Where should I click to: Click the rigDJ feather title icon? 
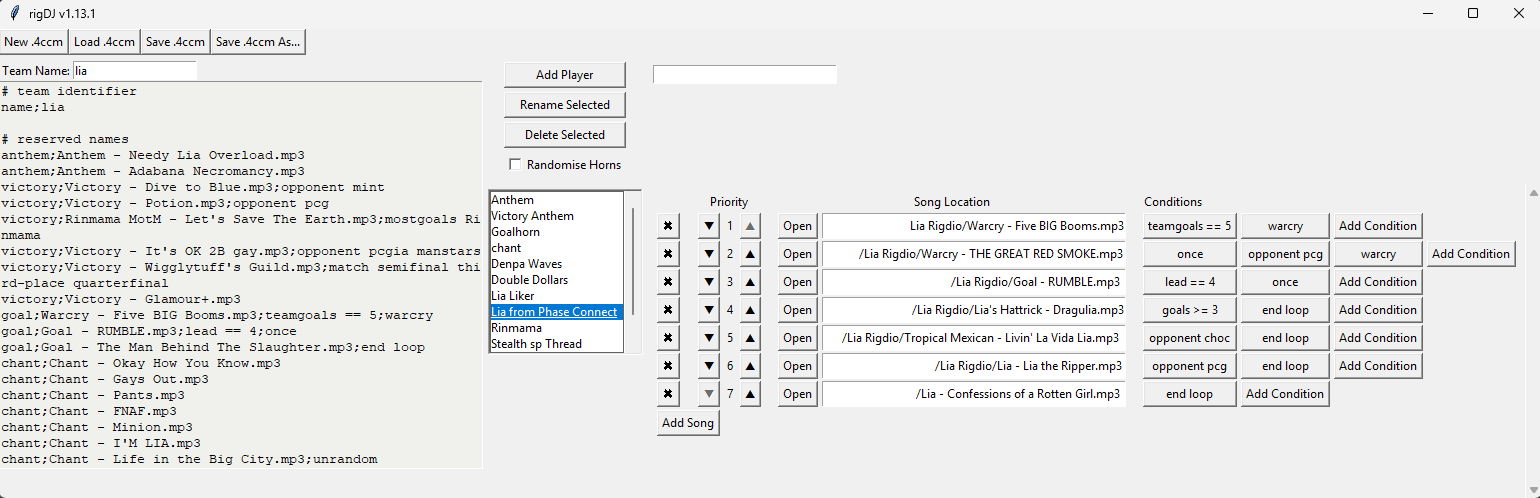click(x=13, y=13)
